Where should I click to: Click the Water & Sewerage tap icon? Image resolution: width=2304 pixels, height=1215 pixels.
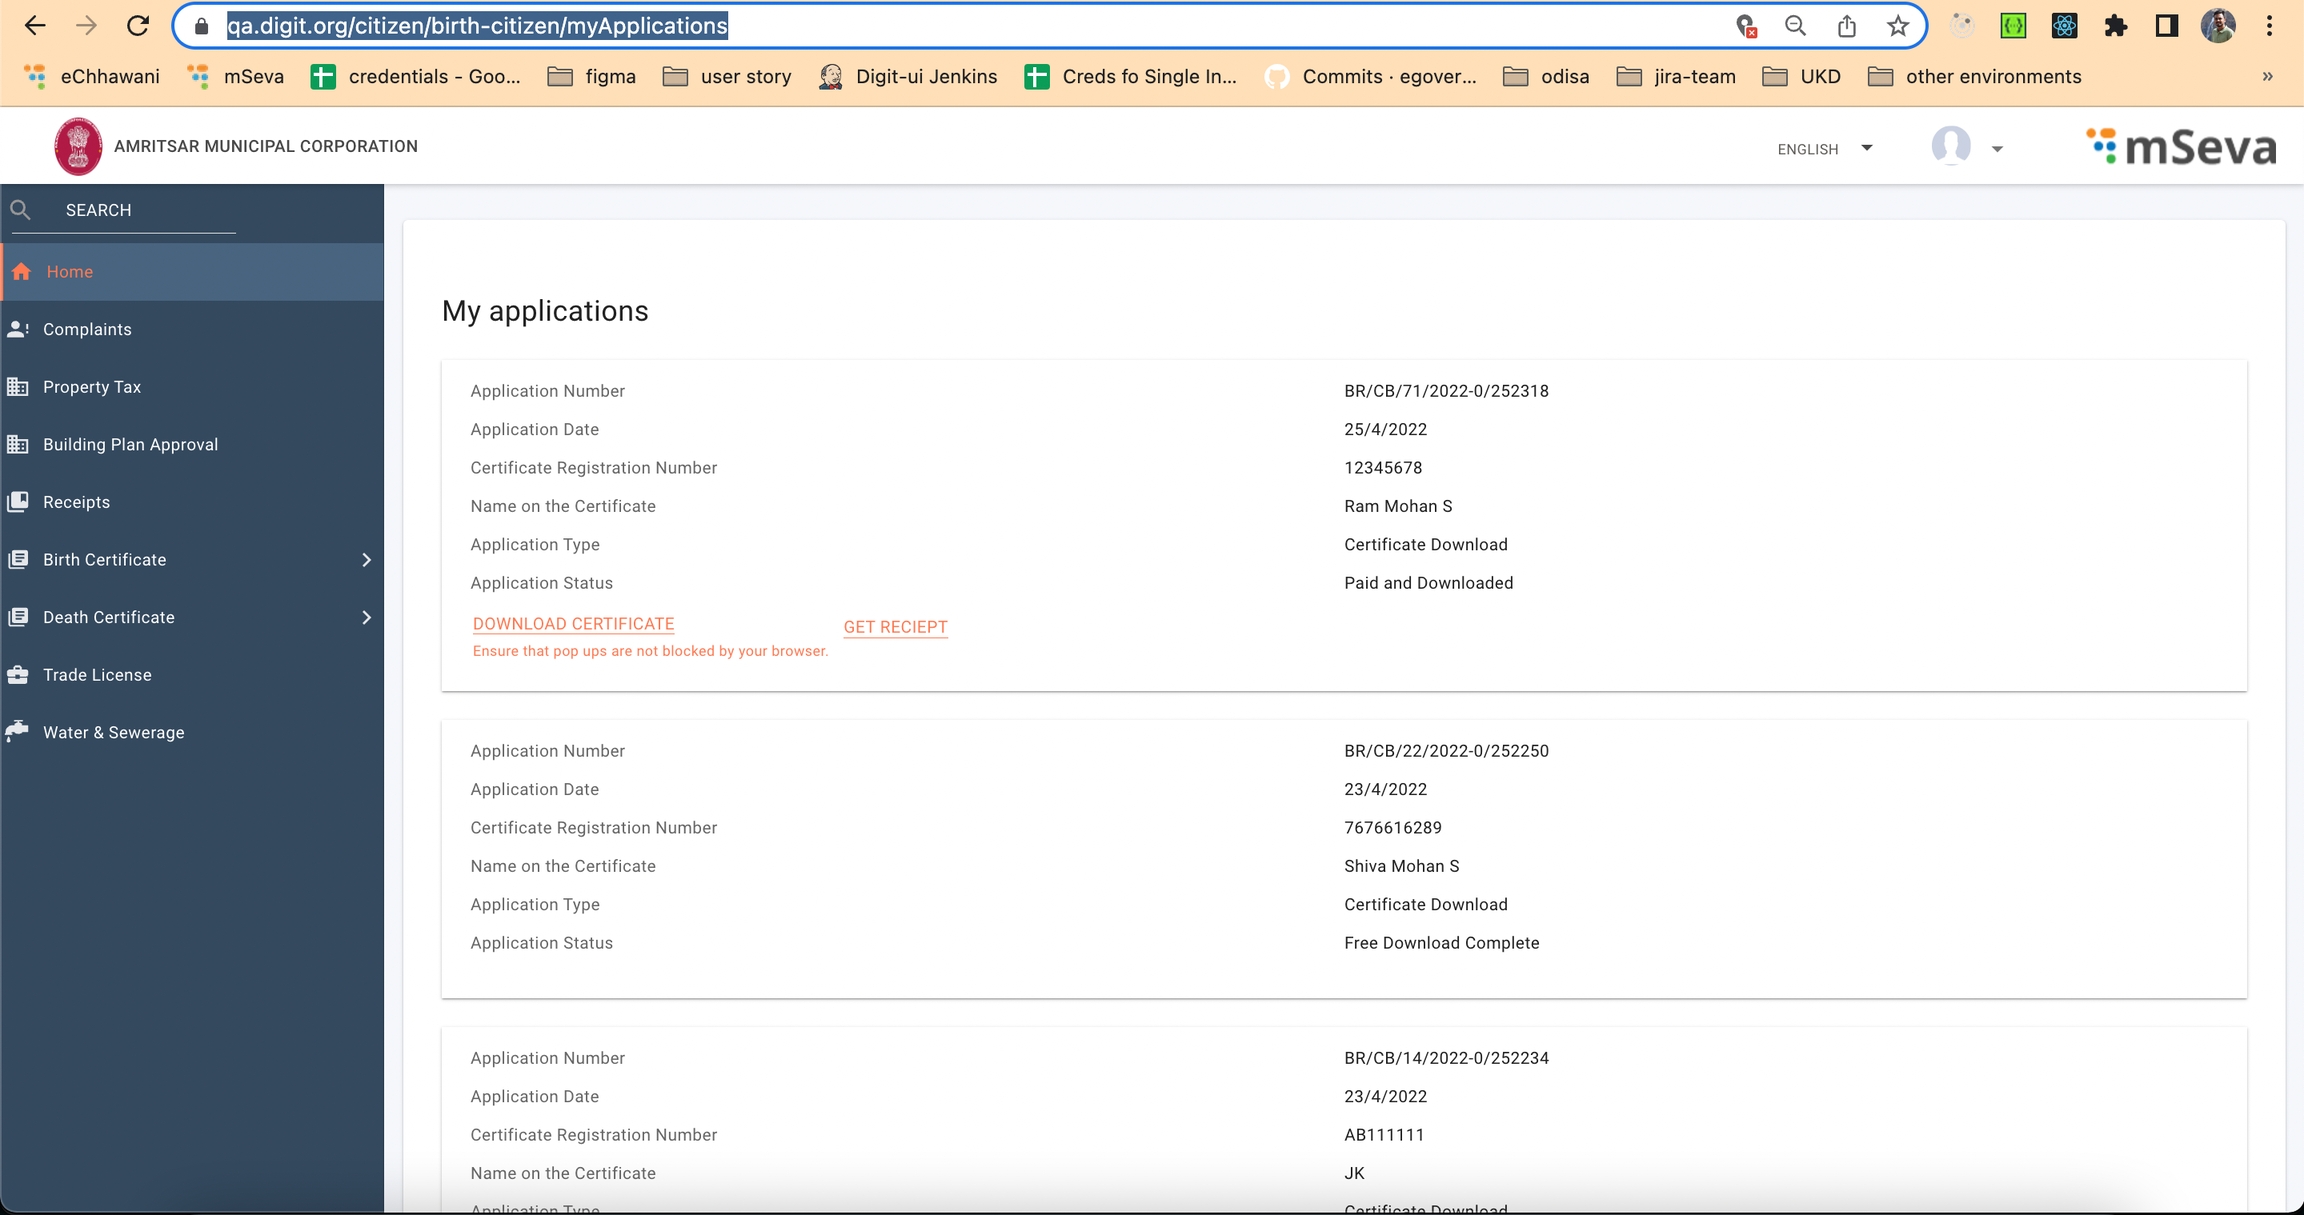pos(18,732)
